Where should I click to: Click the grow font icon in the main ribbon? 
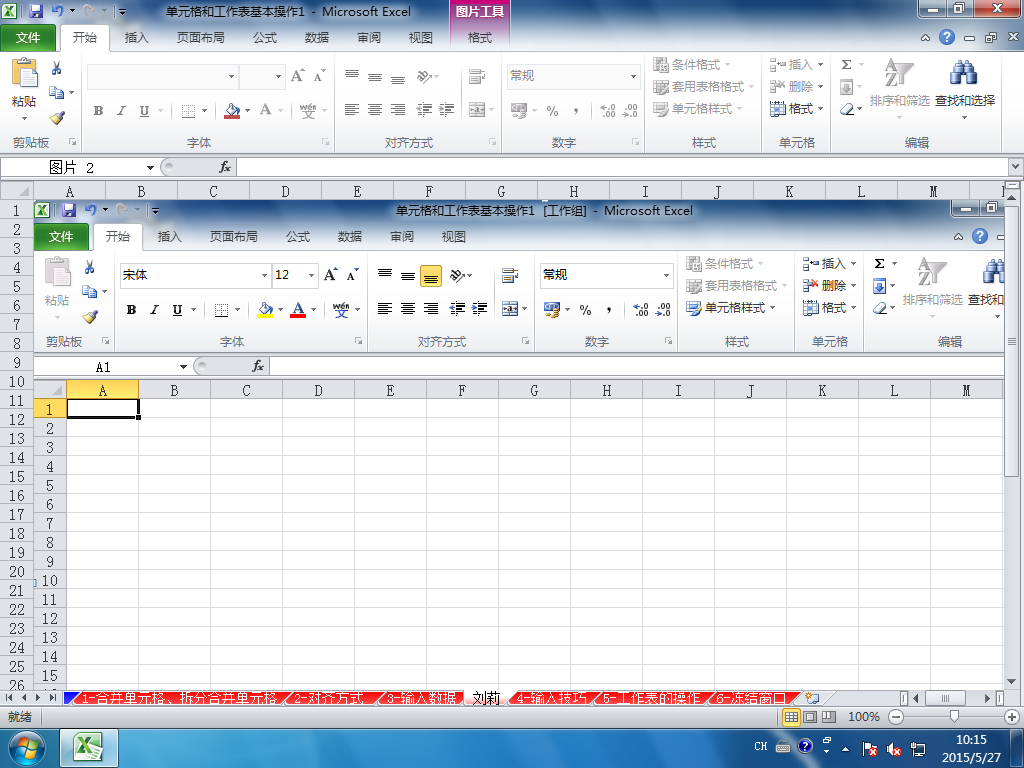tap(298, 76)
